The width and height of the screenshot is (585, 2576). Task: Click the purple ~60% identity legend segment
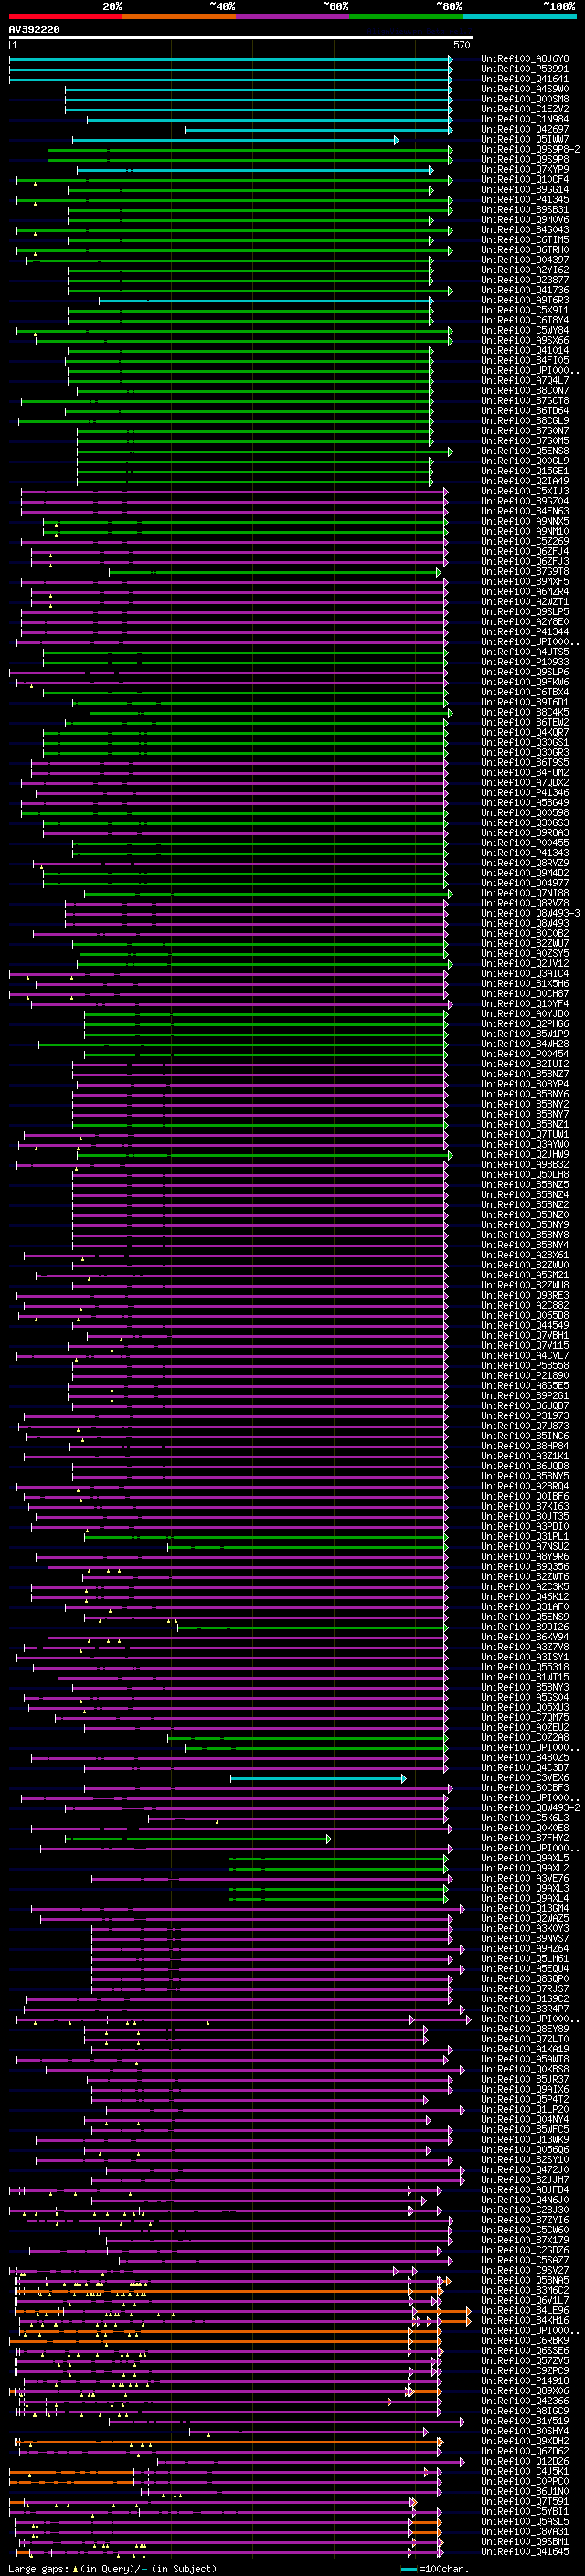tap(292, 16)
